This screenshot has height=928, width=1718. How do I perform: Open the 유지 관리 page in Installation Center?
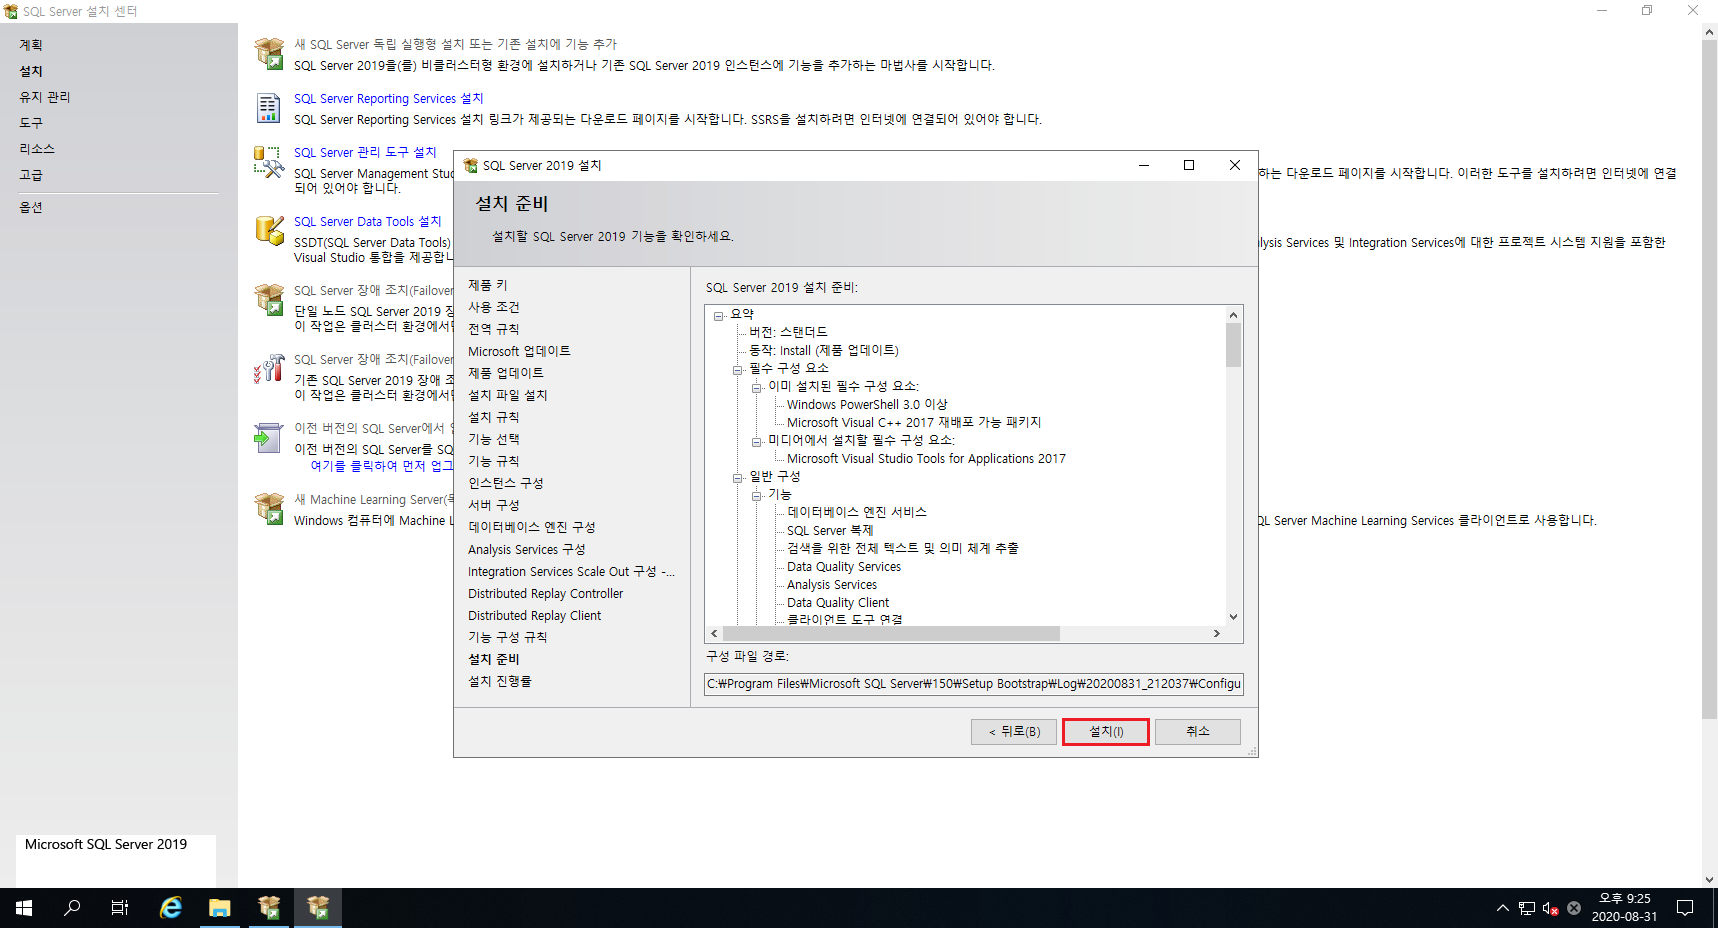point(45,97)
